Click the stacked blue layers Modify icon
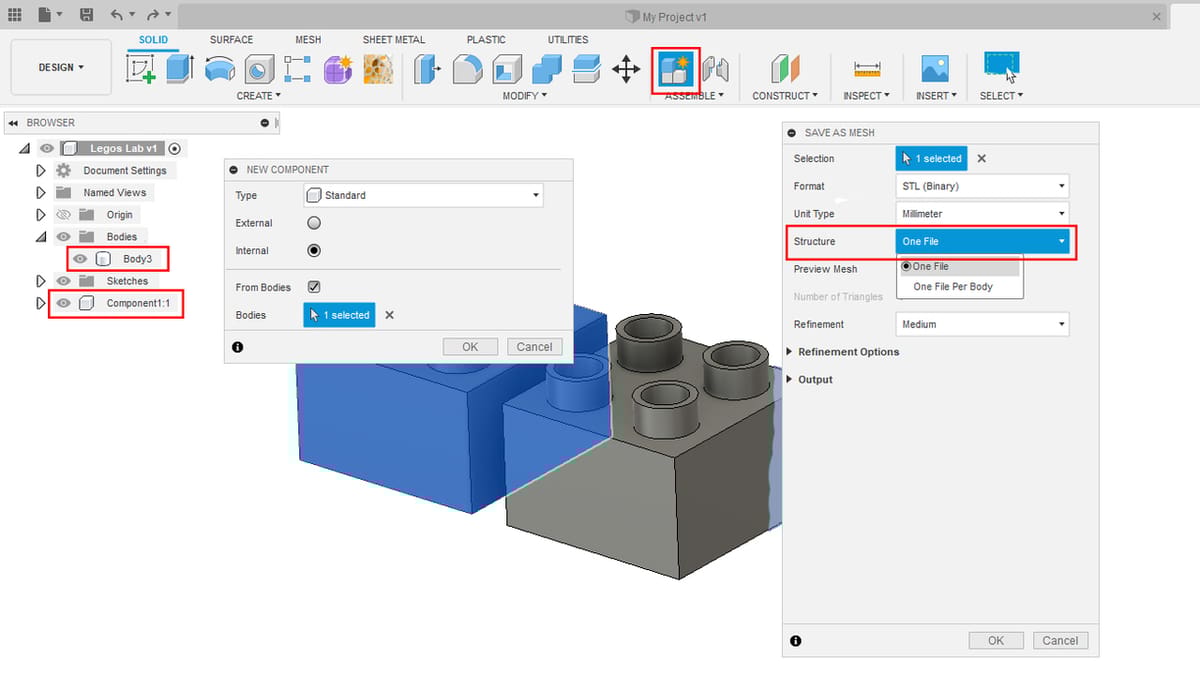This screenshot has width=1200, height=675. coord(586,69)
